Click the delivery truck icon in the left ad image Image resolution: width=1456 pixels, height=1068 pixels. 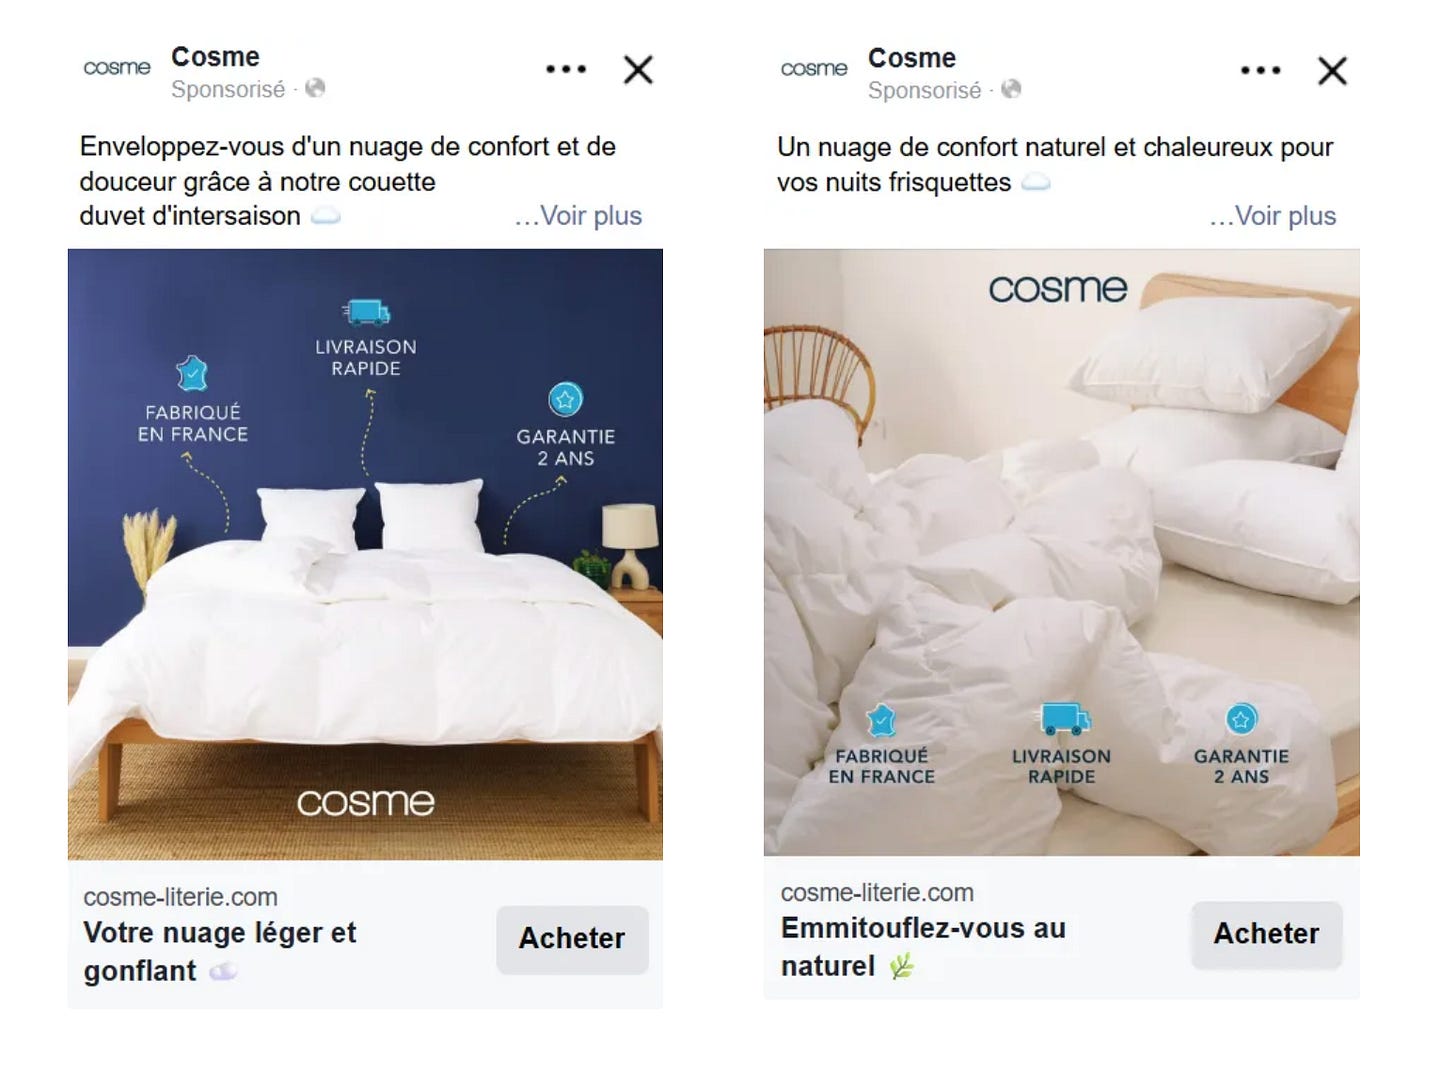point(366,312)
